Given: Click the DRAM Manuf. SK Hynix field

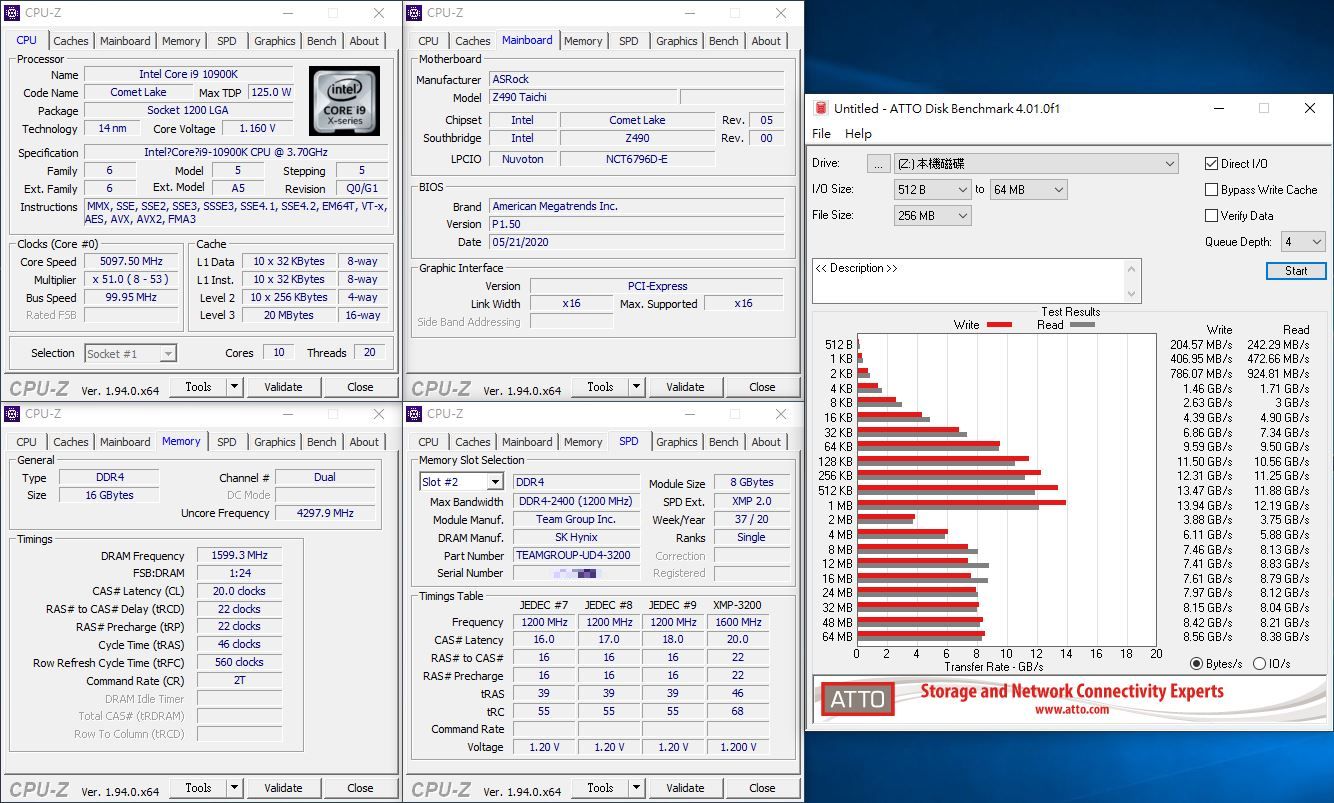Looking at the screenshot, I should [576, 537].
